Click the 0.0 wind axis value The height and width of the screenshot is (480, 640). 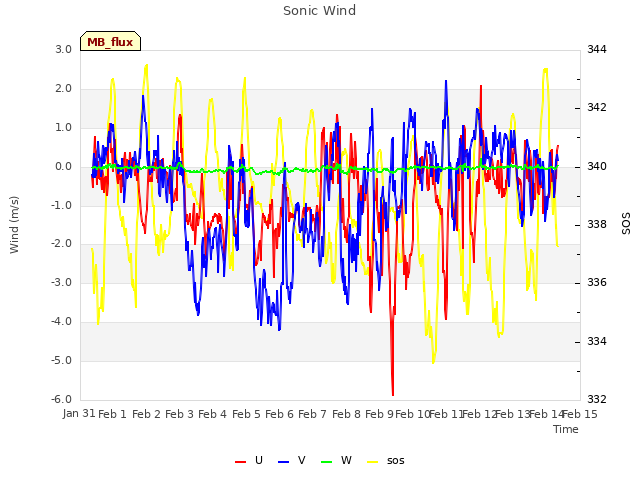tap(64, 167)
